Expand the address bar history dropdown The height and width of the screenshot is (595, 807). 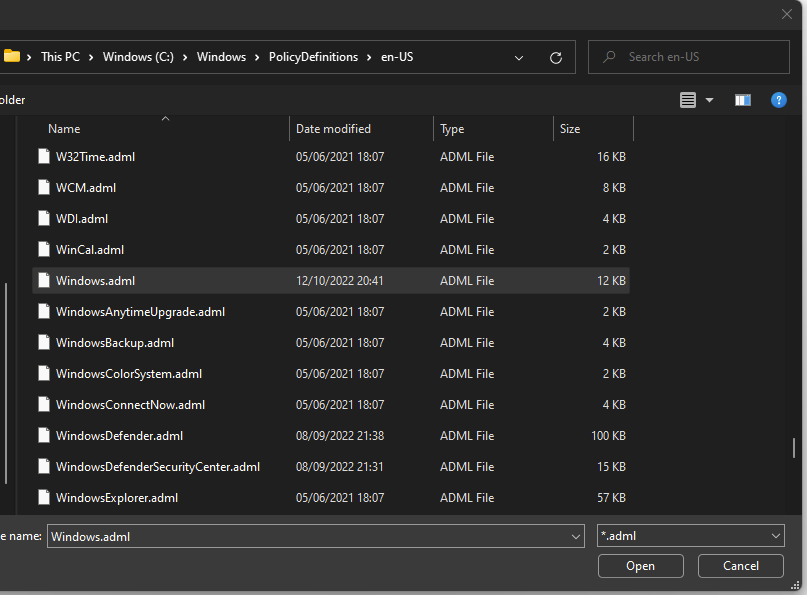519,58
